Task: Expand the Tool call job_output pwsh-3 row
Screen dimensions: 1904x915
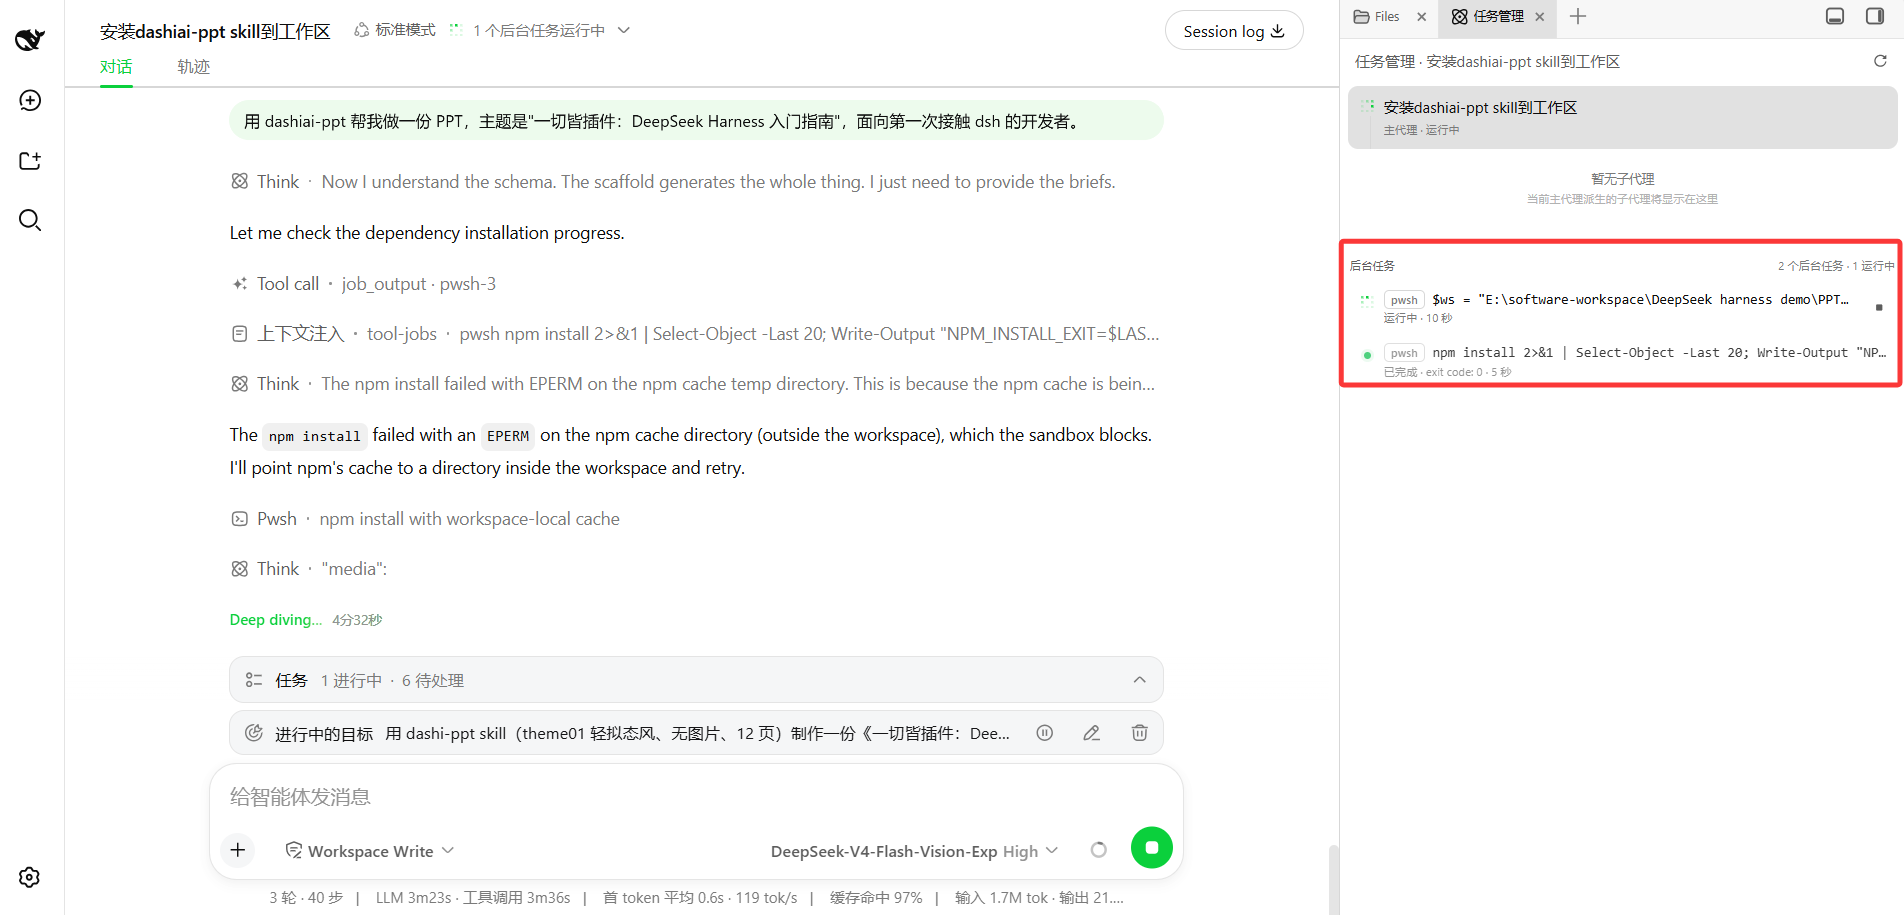Action: [x=363, y=284]
